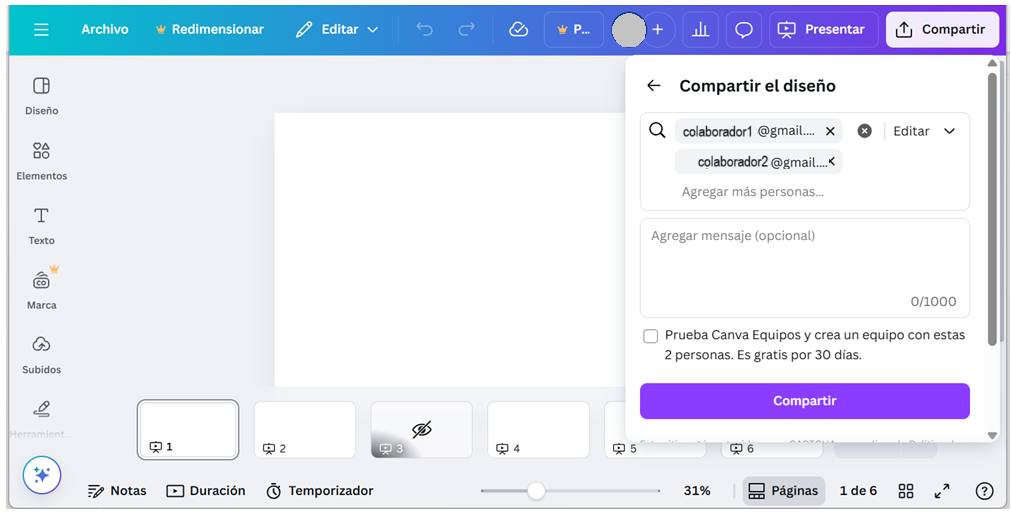Screen dimensions: 1011x512
Task: Click the Canva magic assistant sparkle button
Action: (42, 475)
